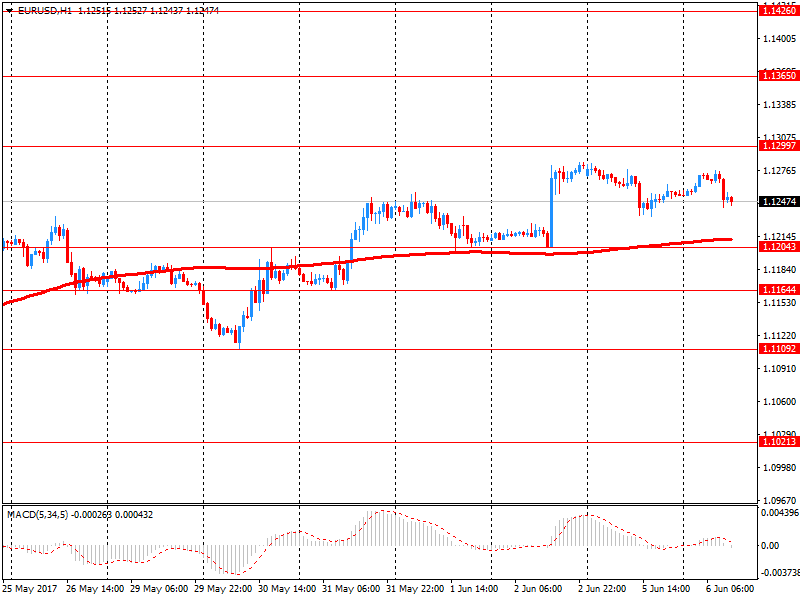
Task: Click the 1.11530 price scale value
Action: point(780,303)
